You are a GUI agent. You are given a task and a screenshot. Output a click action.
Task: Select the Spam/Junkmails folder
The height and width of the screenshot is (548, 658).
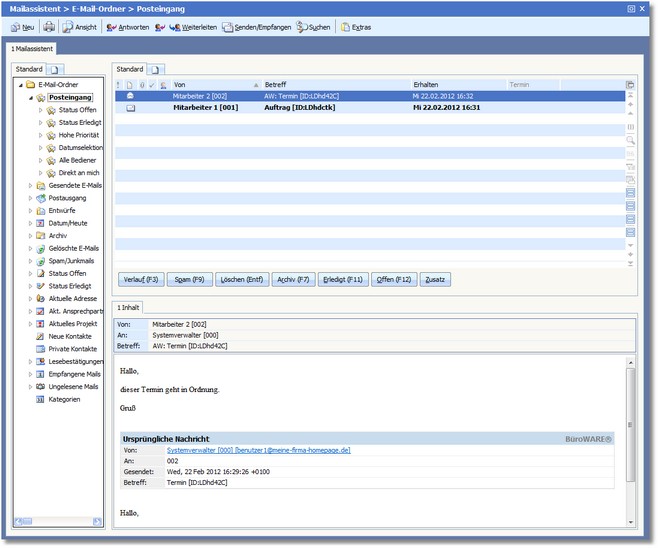(73, 260)
